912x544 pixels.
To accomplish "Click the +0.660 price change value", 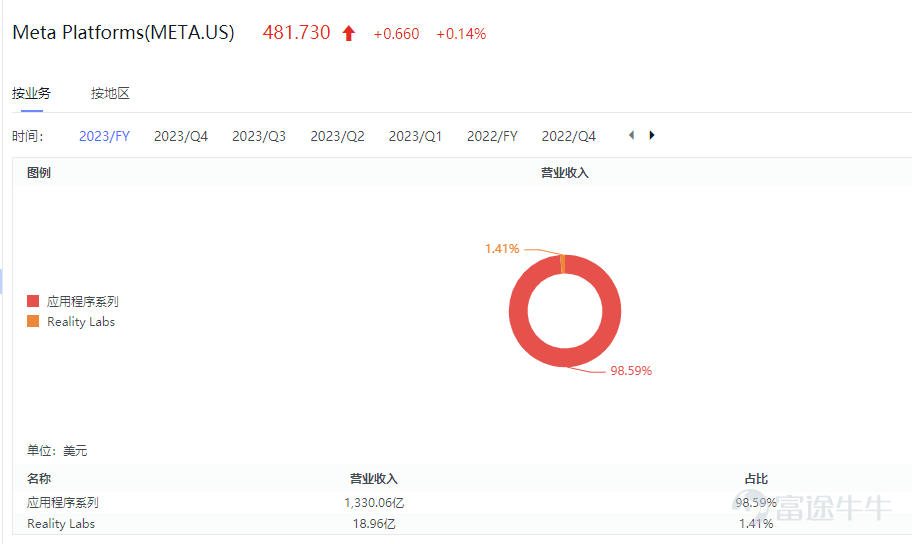I will coord(396,34).
